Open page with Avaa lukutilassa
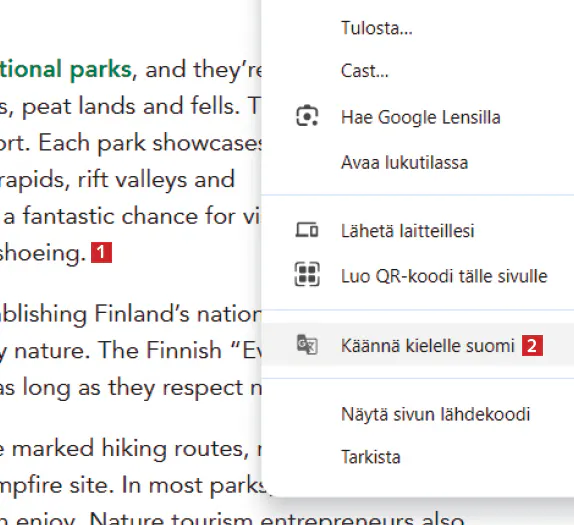The height and width of the screenshot is (525, 574). (x=417, y=163)
